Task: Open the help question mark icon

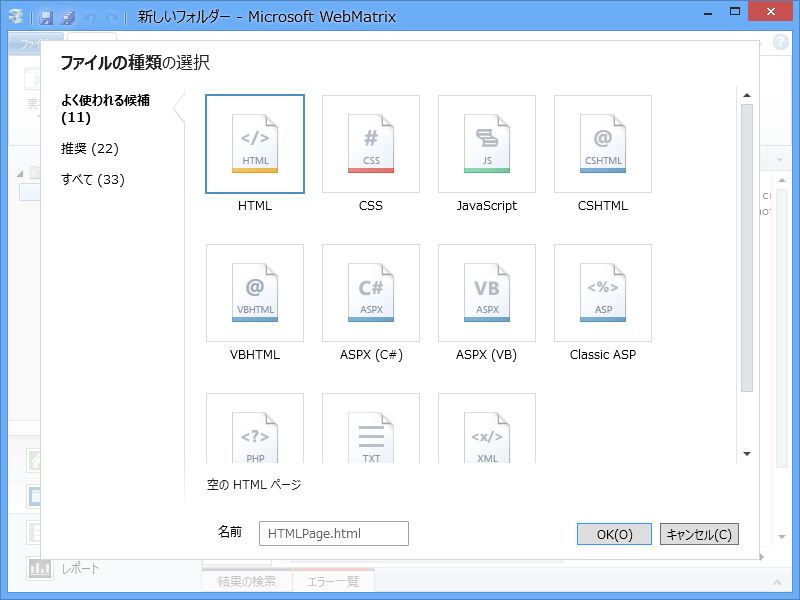Action: tap(781, 42)
